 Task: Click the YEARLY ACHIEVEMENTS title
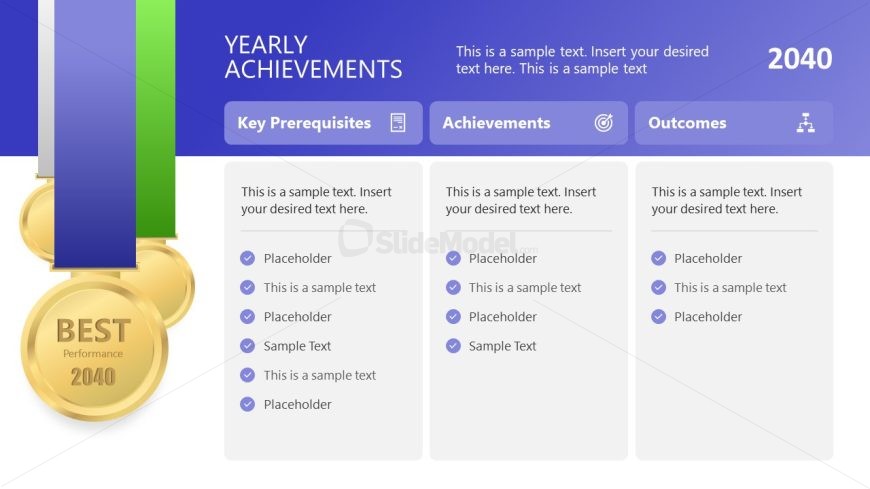click(x=313, y=57)
